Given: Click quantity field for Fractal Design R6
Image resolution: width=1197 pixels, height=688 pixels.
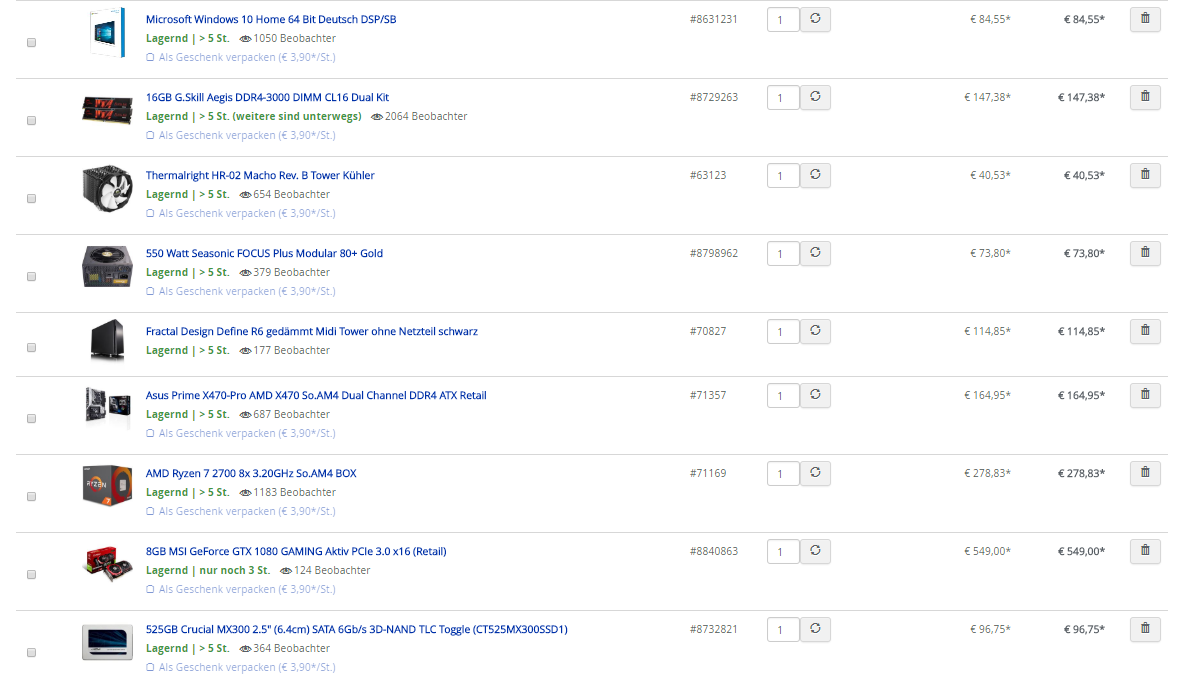Looking at the screenshot, I should coord(782,331).
